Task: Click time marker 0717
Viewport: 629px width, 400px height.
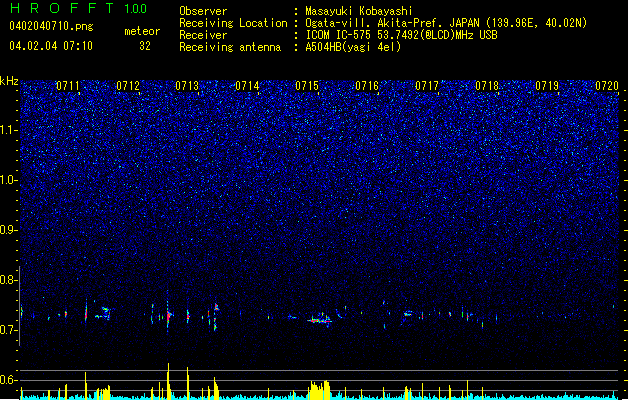Action: [427, 86]
